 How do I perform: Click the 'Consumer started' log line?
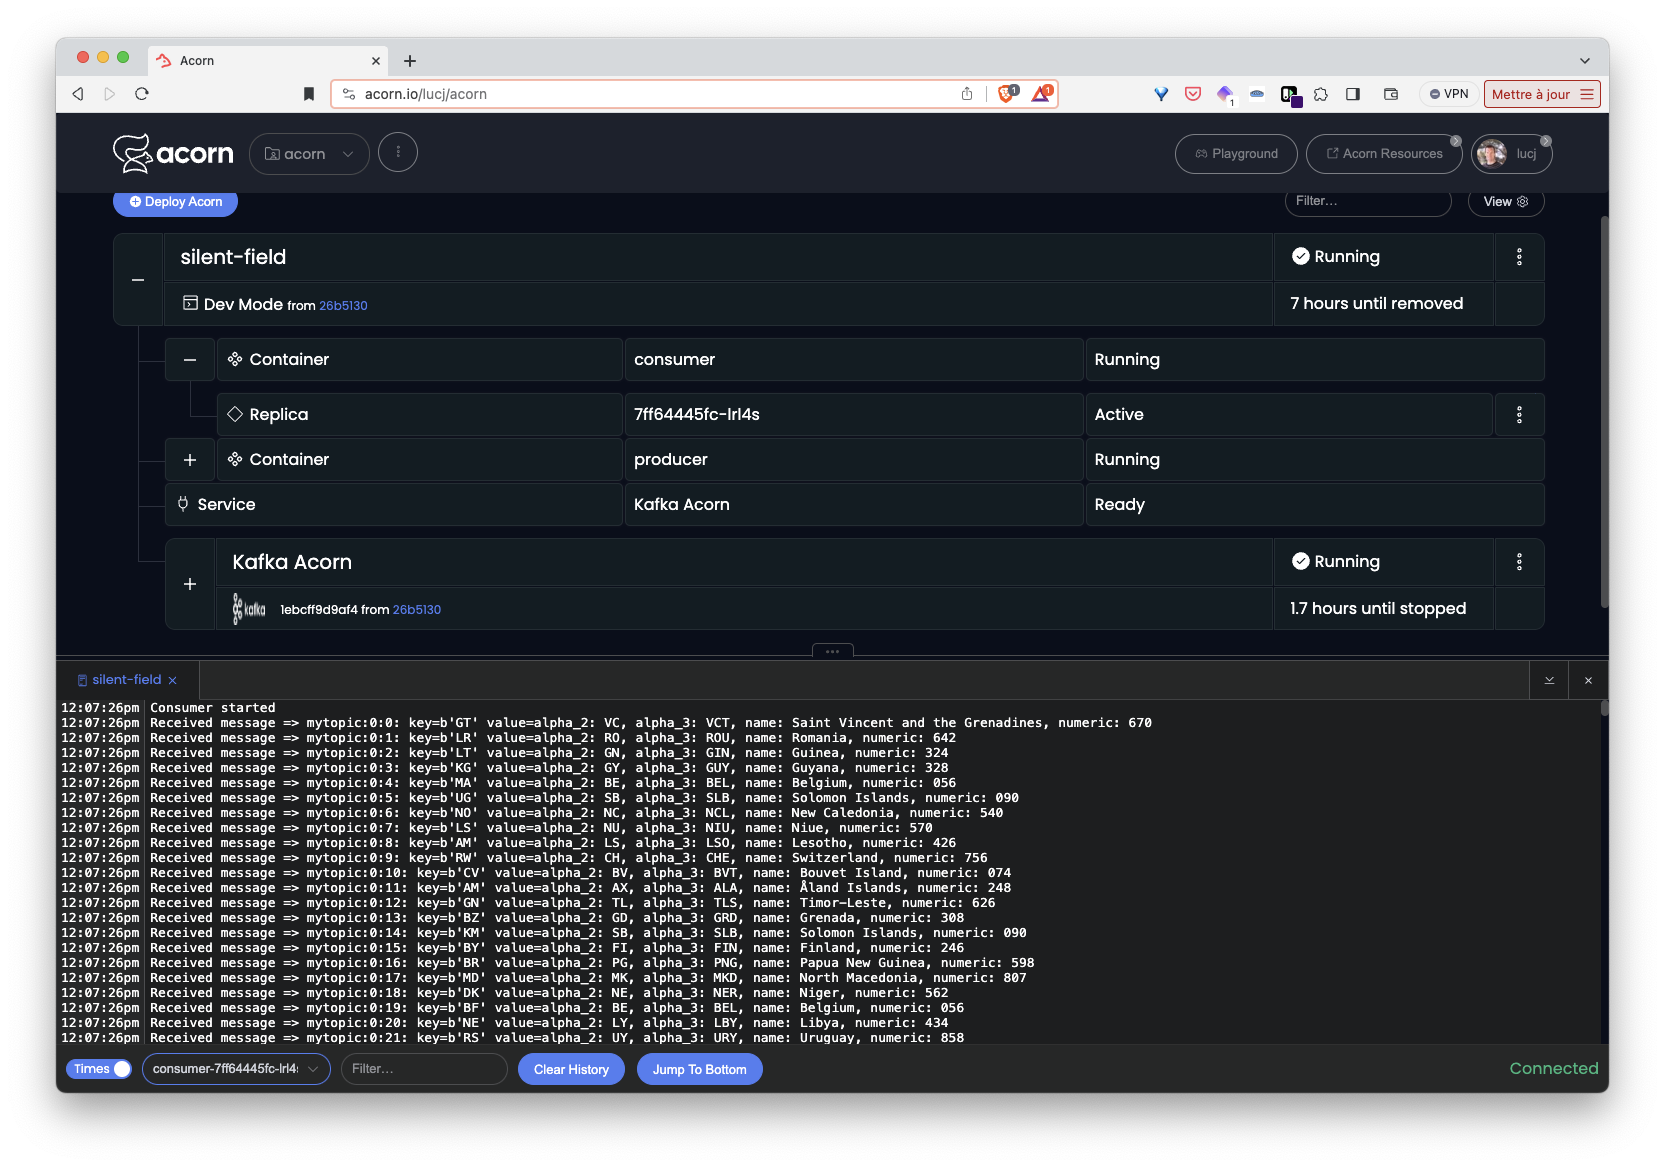[x=213, y=708]
